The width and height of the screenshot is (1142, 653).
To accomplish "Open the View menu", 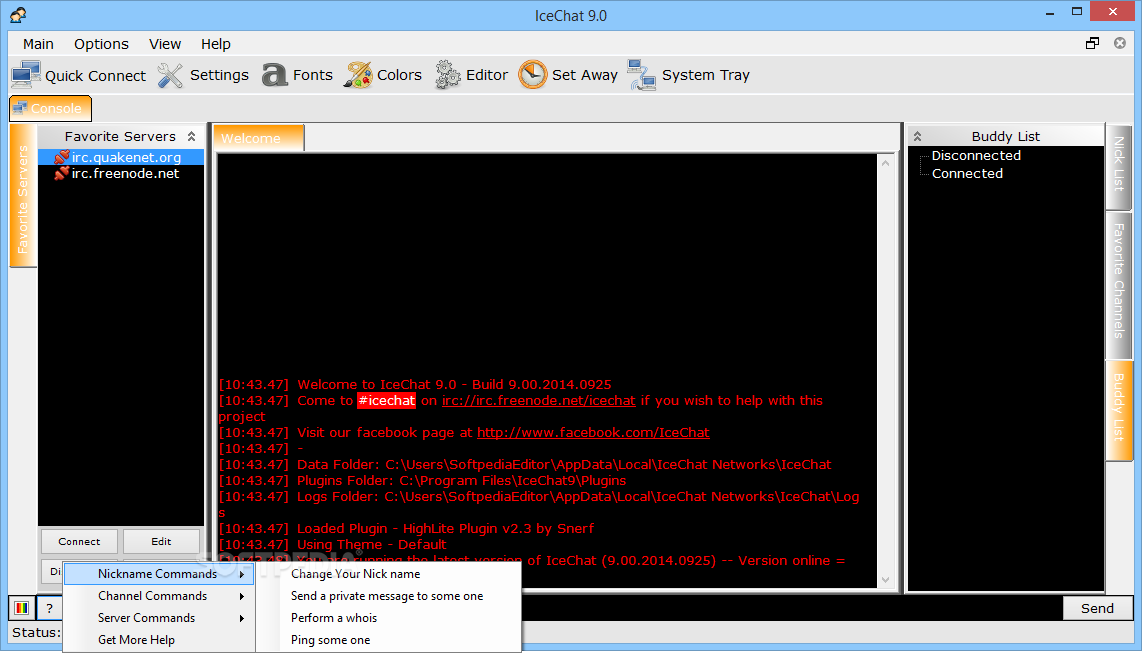I will pyautogui.click(x=165, y=44).
